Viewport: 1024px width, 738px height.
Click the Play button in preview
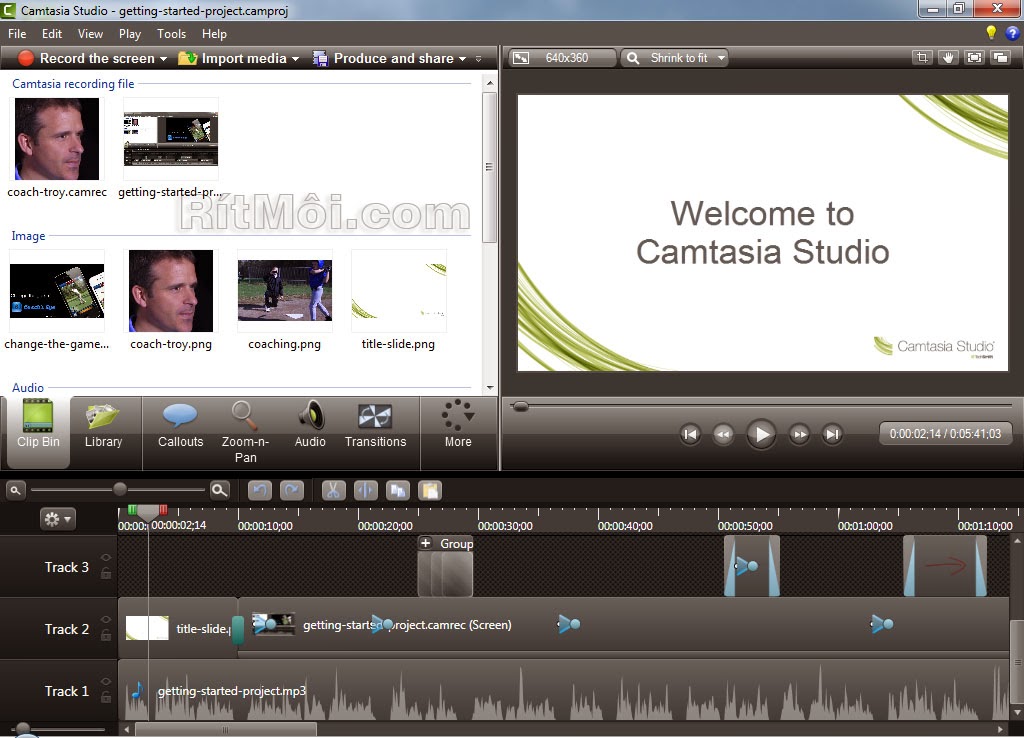[x=761, y=434]
